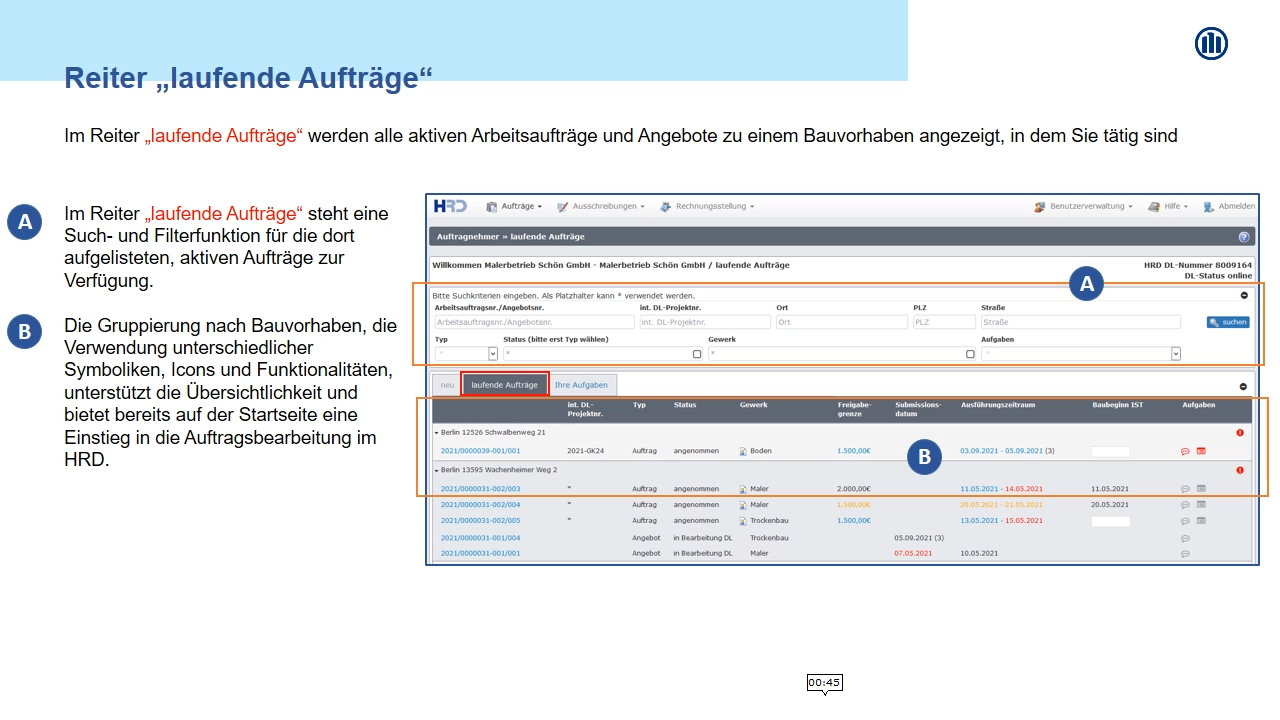
Task: Open the Typ dropdown
Action: (x=466, y=354)
